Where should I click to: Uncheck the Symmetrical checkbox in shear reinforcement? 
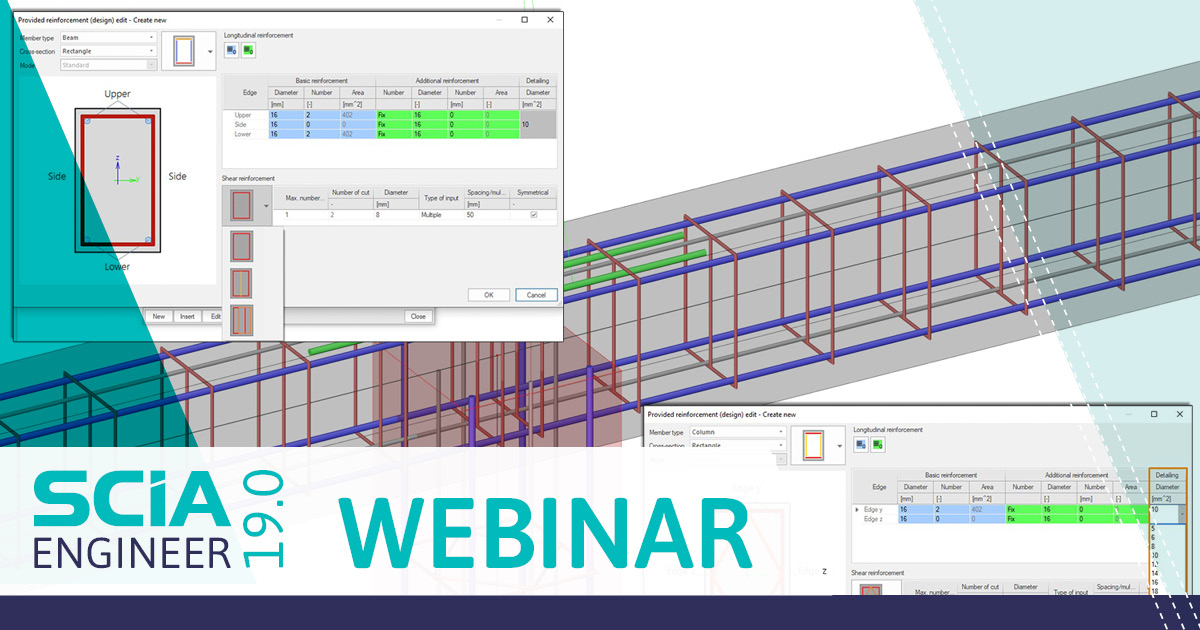534,215
